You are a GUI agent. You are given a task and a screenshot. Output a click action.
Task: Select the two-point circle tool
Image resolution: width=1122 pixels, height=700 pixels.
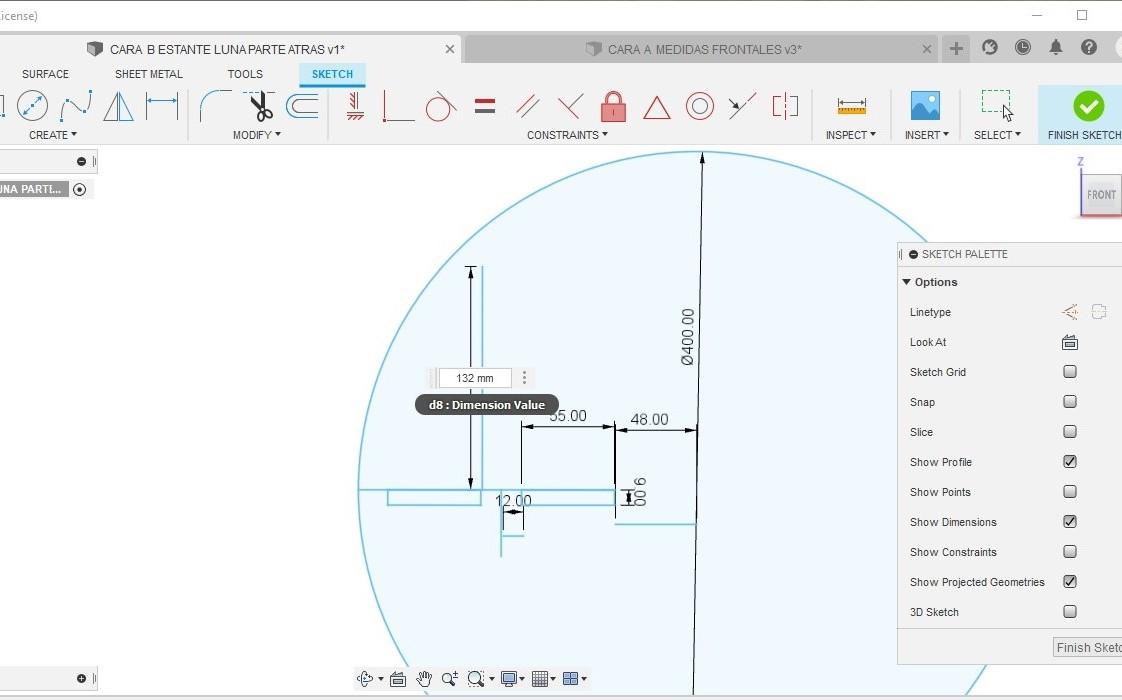pos(32,106)
